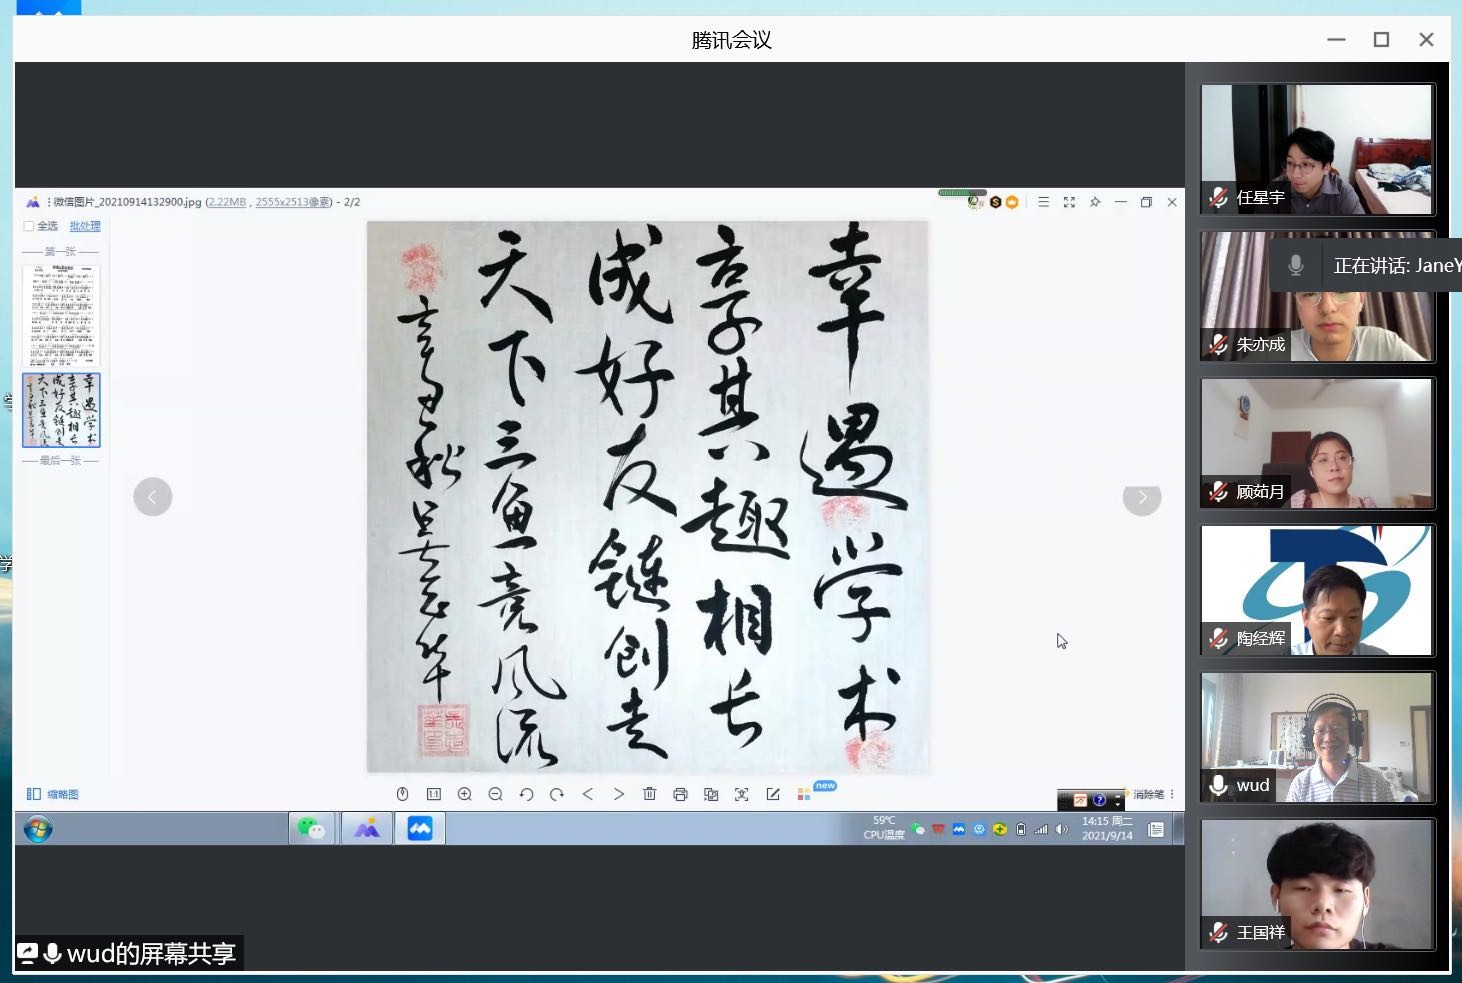Select the first document thumbnail
Screen dimensions: 1462x983
tap(61, 315)
